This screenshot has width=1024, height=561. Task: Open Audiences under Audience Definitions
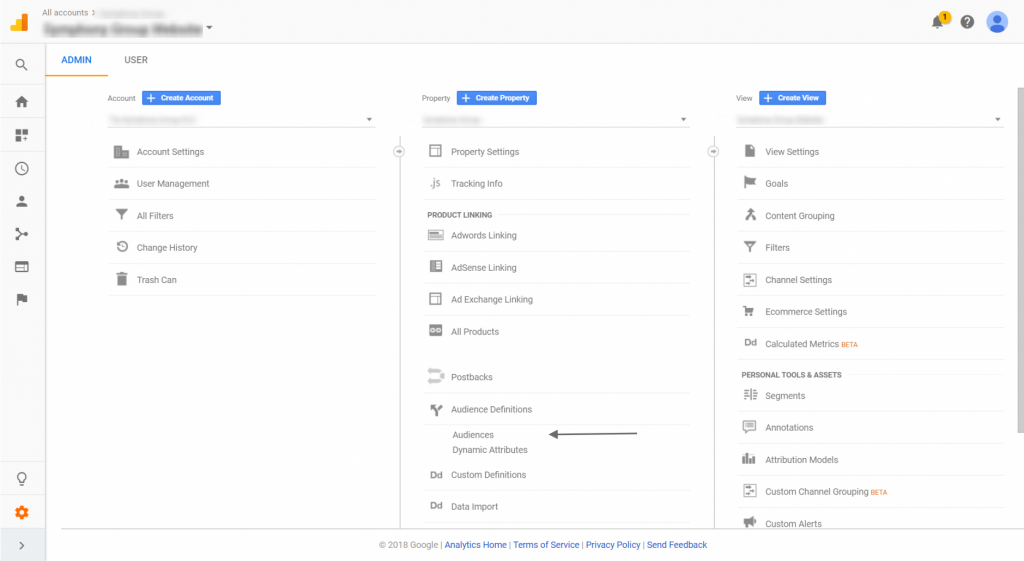pyautogui.click(x=473, y=435)
